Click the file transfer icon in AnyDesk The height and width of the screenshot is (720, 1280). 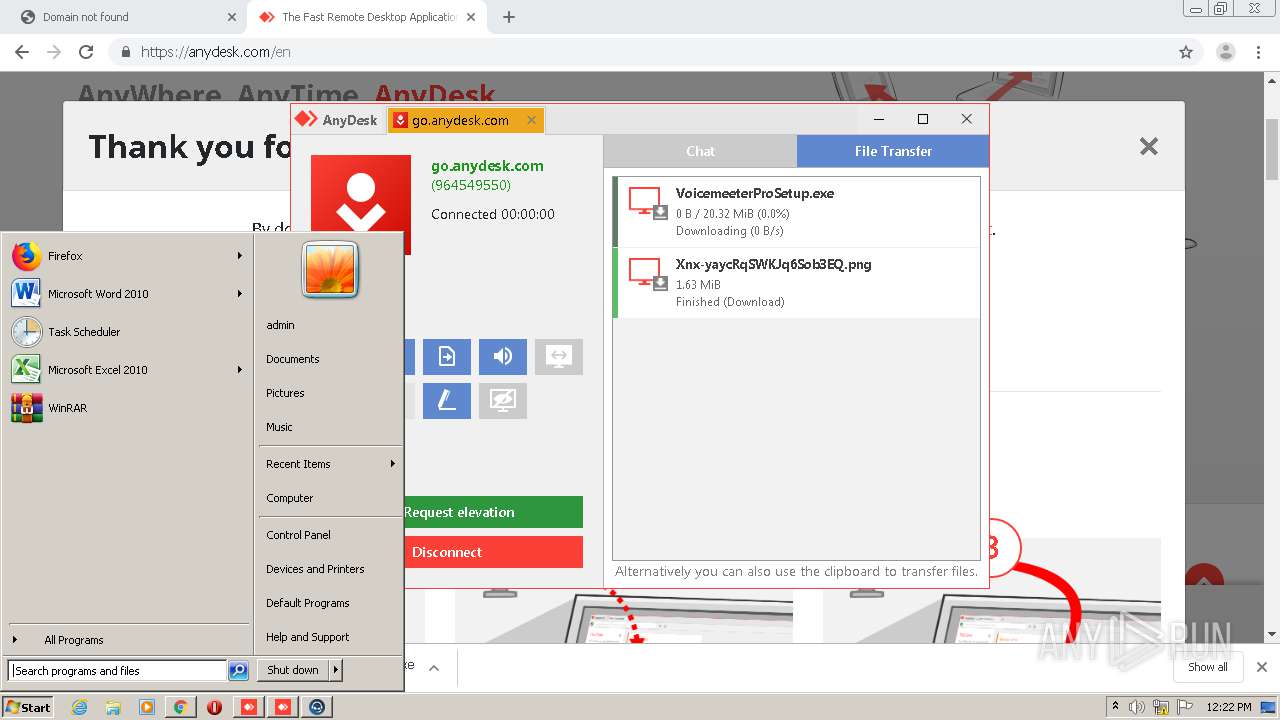447,357
